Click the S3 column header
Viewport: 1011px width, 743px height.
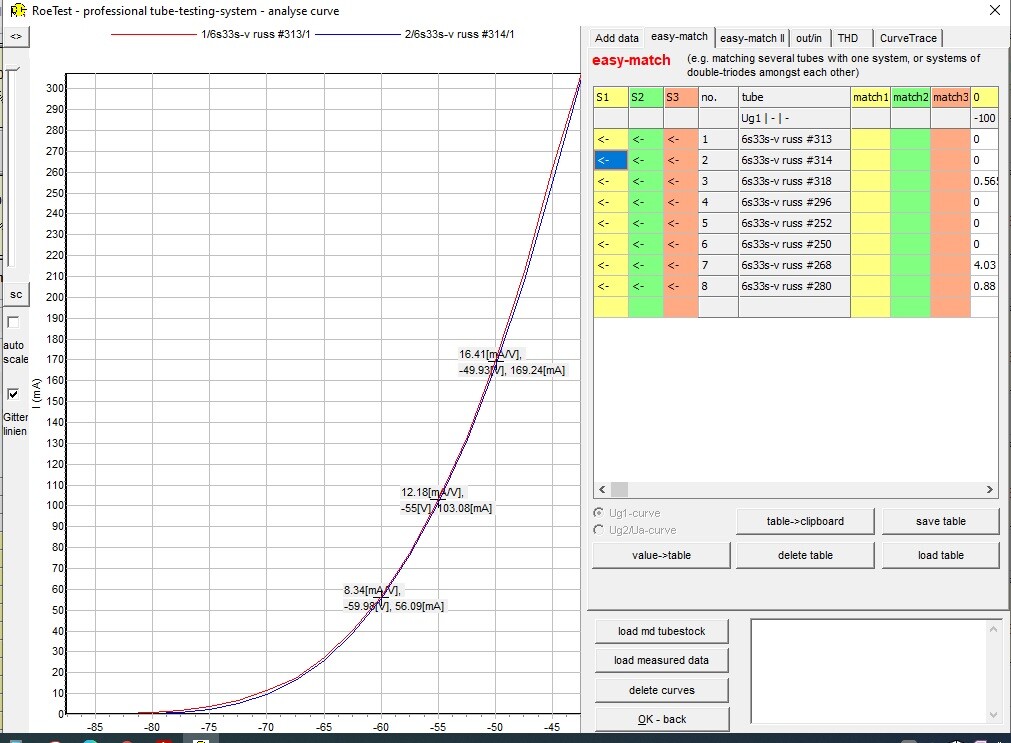point(680,97)
